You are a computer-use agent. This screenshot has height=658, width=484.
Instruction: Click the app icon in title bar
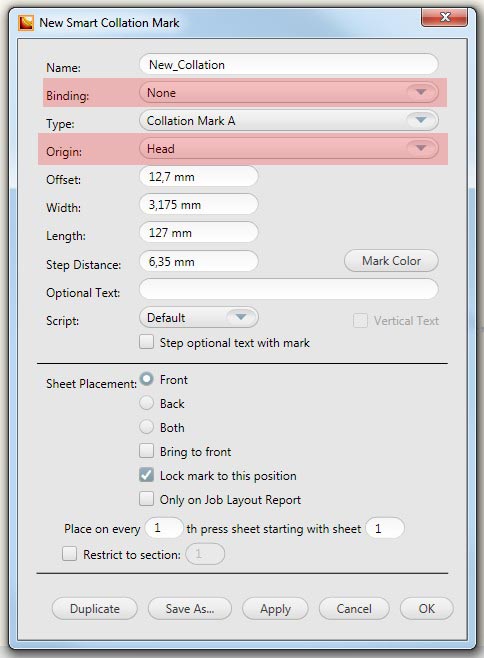pos(26,23)
